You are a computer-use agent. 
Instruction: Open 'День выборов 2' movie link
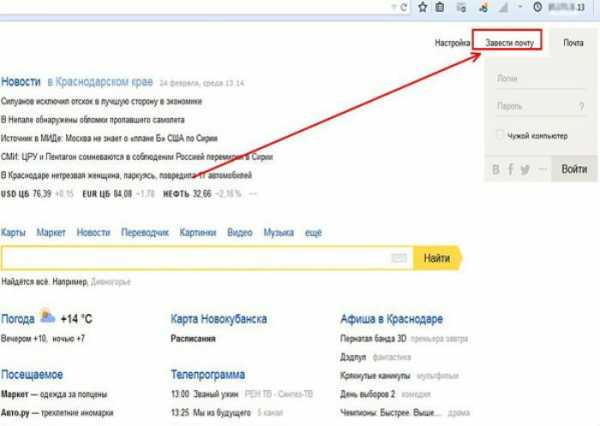click(367, 394)
